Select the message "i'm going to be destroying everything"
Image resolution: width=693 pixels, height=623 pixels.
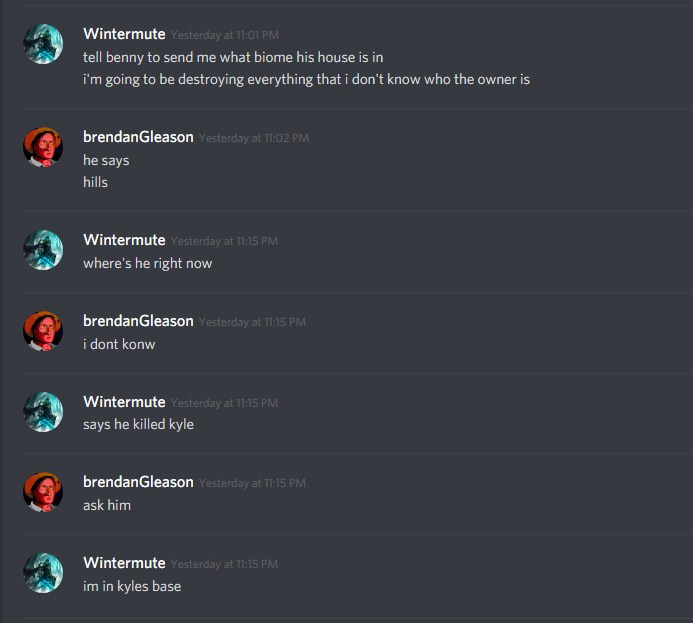pyautogui.click(x=306, y=80)
